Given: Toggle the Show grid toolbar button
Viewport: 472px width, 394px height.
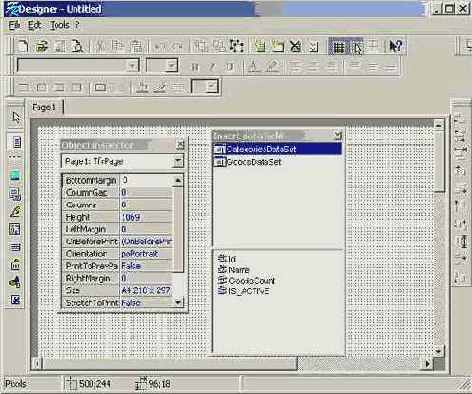Looking at the screenshot, I should 339,46.
